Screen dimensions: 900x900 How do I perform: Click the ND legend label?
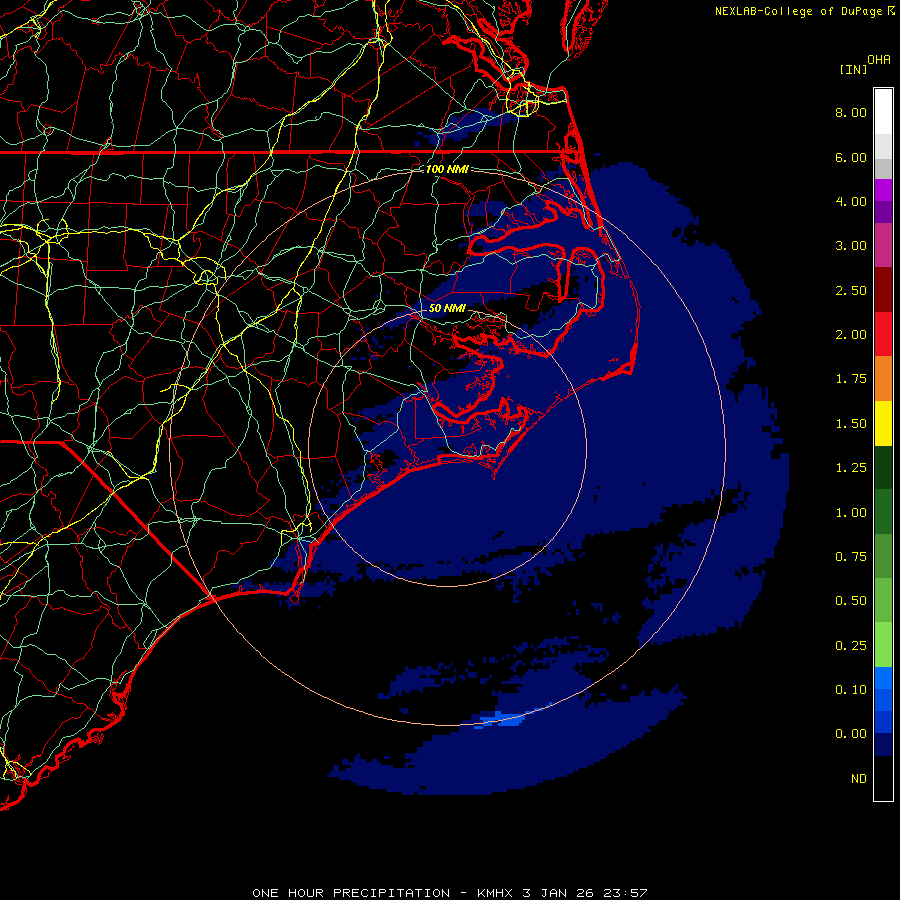pyautogui.click(x=859, y=779)
